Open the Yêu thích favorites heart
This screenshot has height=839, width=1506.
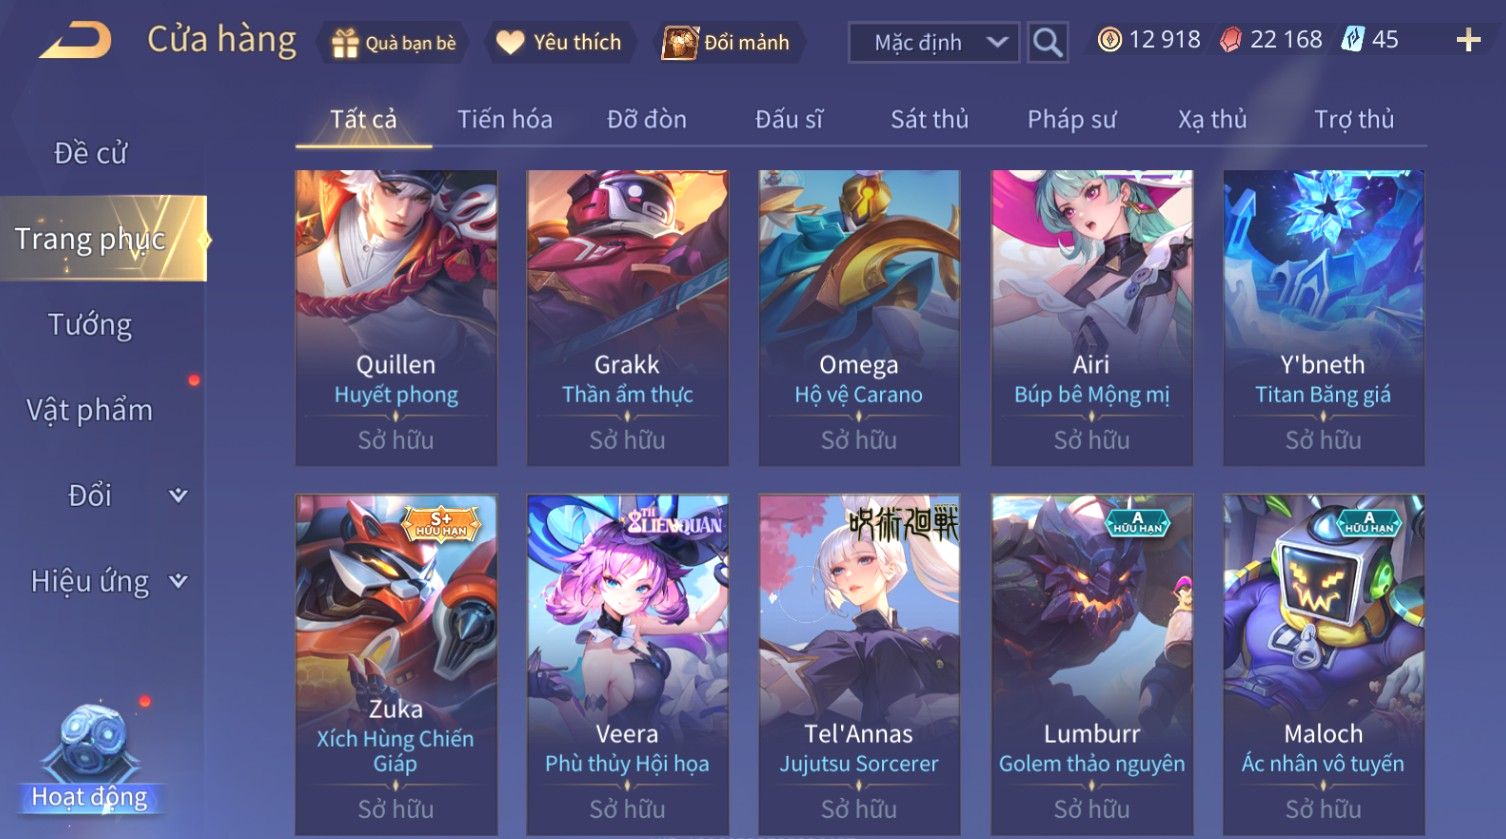(x=559, y=43)
